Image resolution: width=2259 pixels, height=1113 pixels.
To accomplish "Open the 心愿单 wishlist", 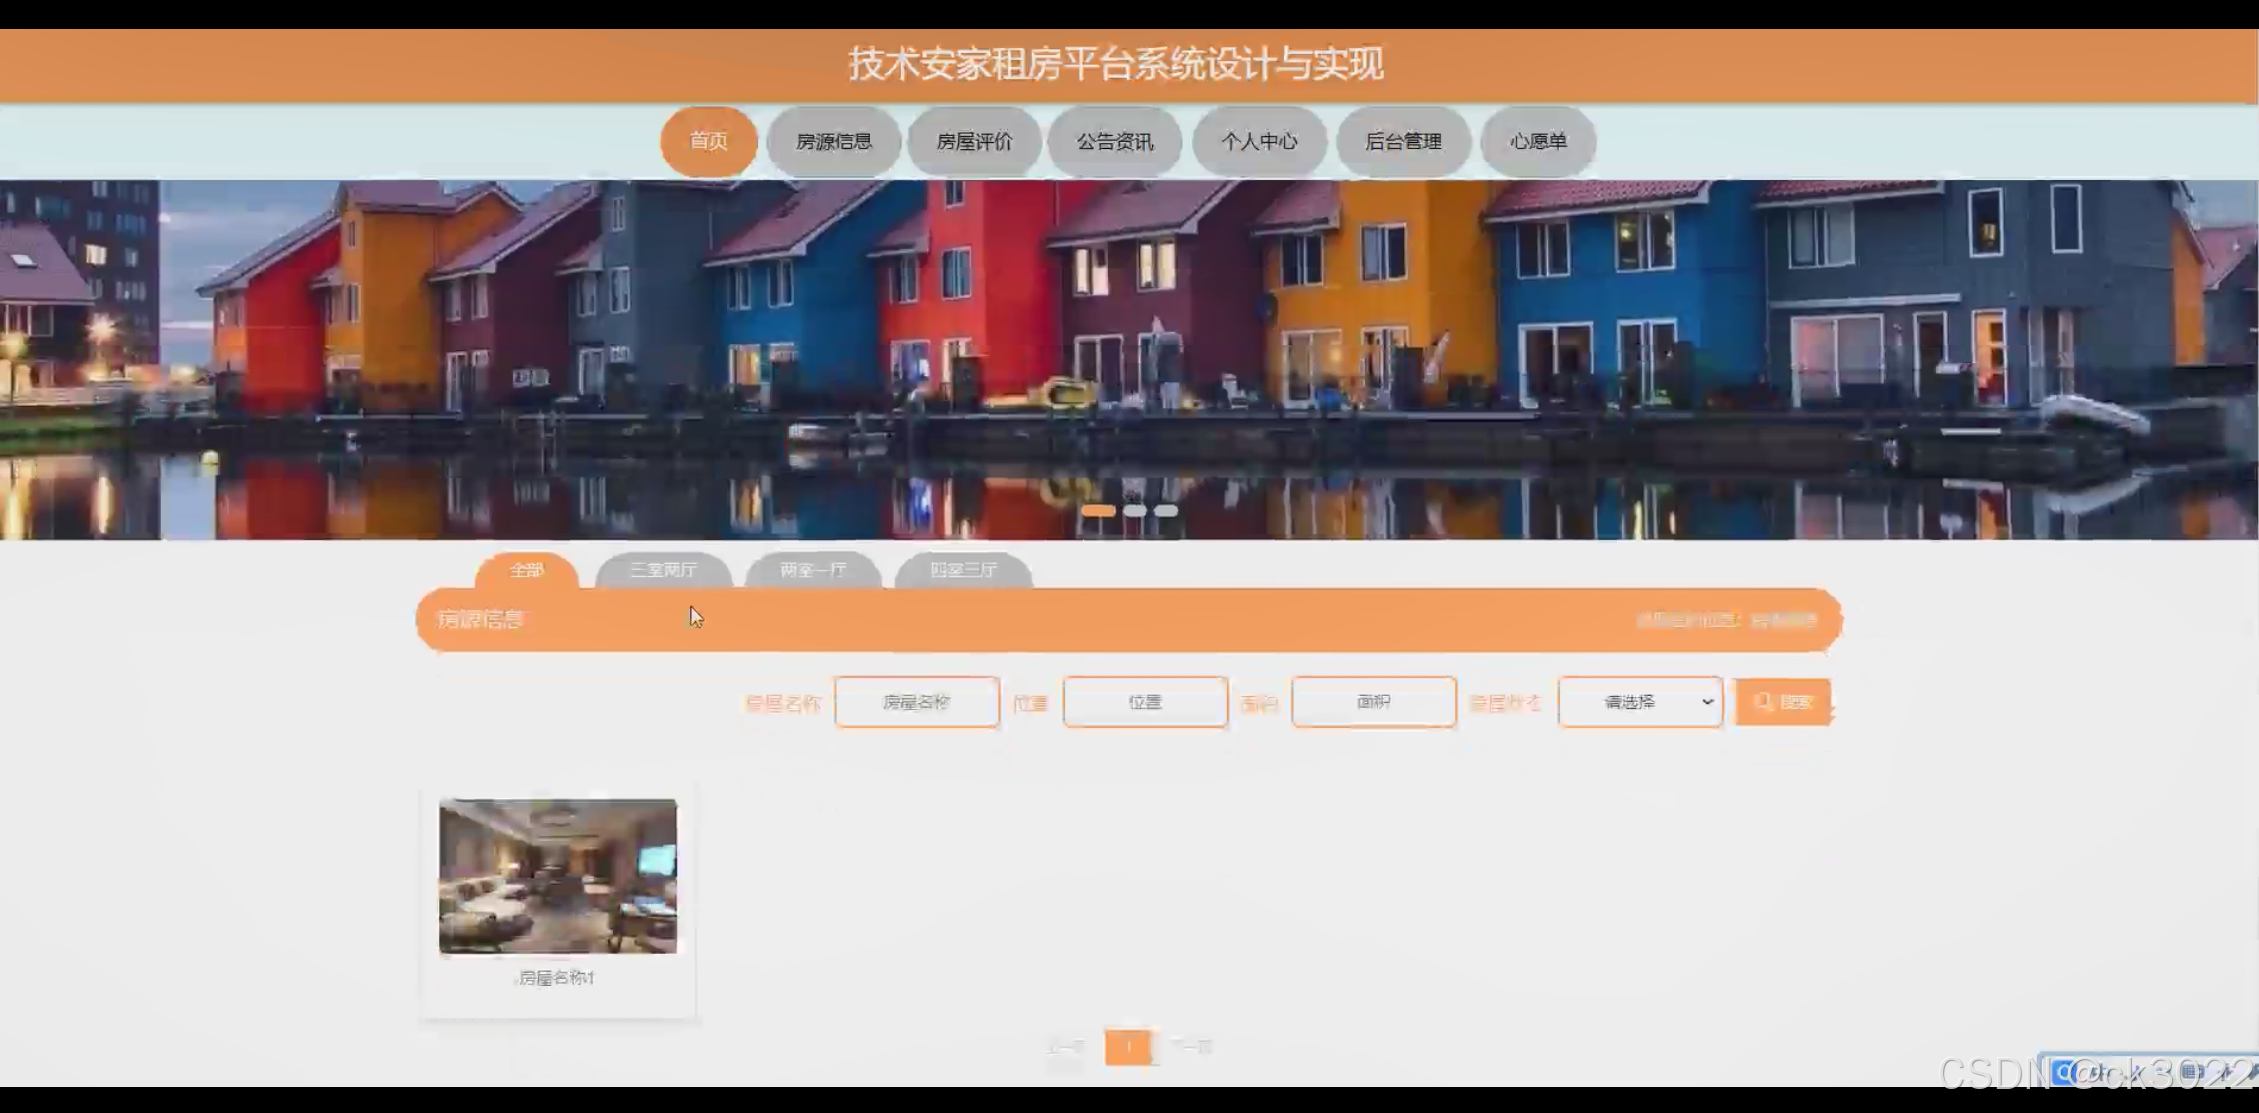I will (x=1537, y=141).
